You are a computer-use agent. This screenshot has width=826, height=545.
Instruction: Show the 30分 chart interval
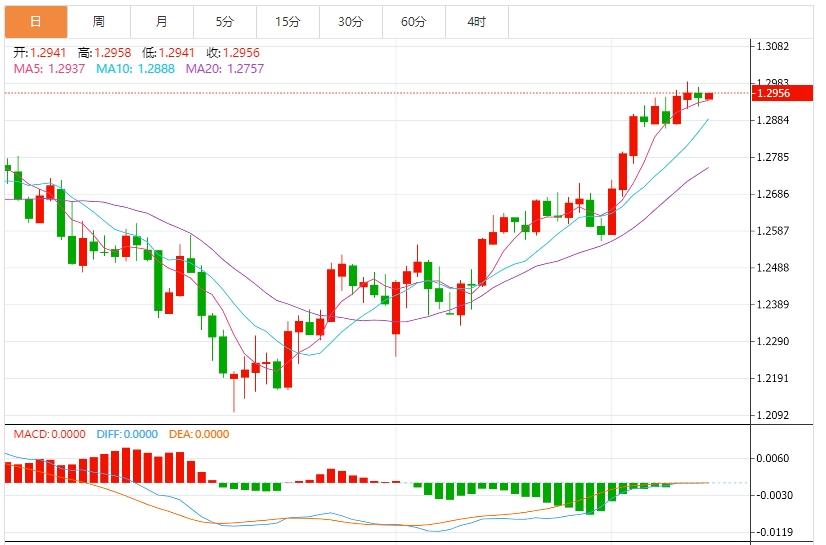[x=350, y=21]
